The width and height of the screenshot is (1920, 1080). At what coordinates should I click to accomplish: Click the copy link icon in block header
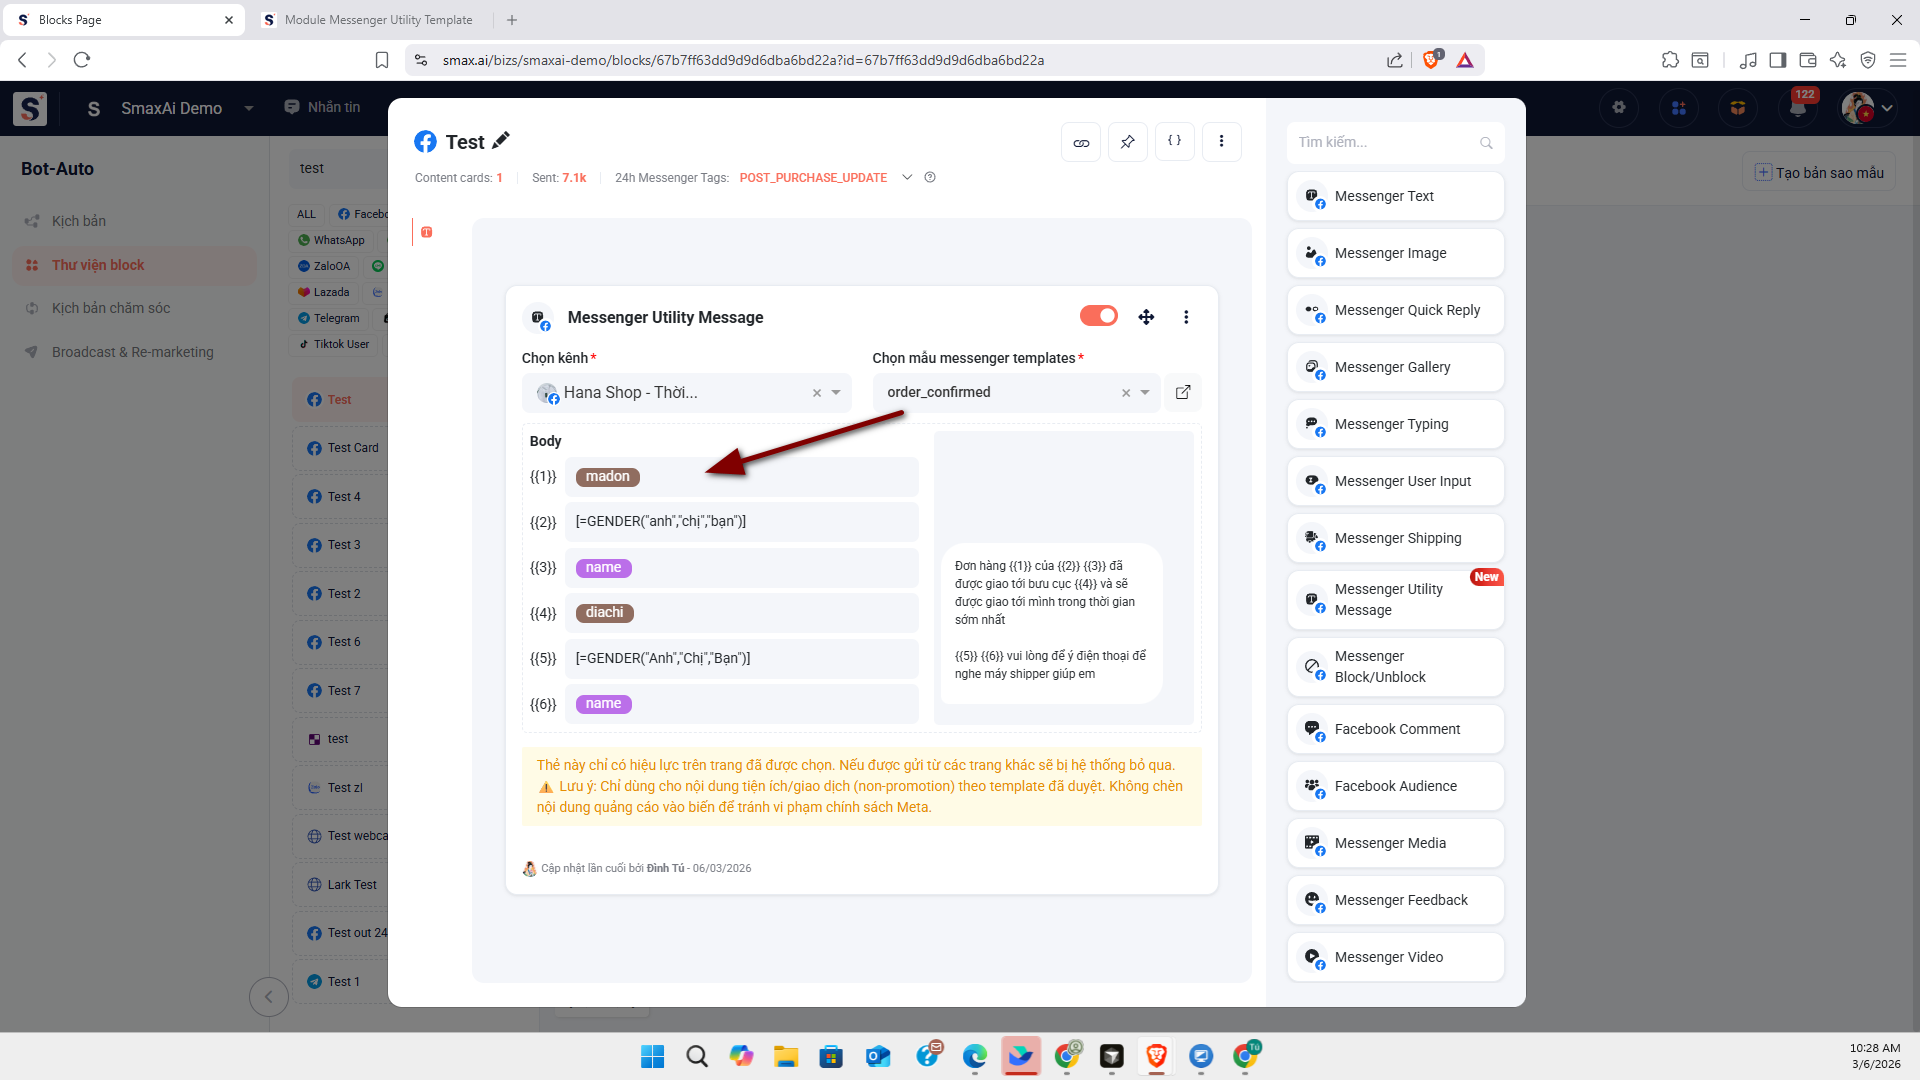1081,142
